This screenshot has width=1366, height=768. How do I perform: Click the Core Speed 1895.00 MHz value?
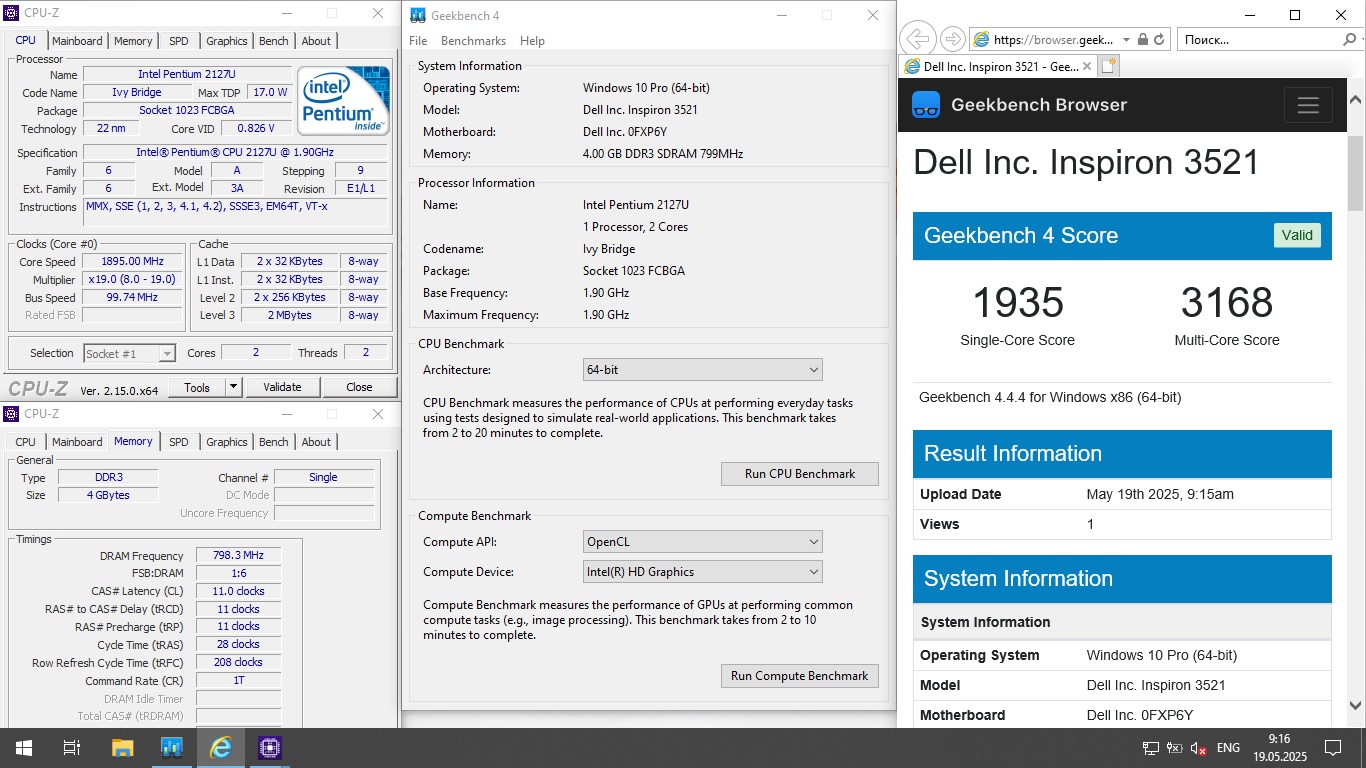pyautogui.click(x=132, y=262)
